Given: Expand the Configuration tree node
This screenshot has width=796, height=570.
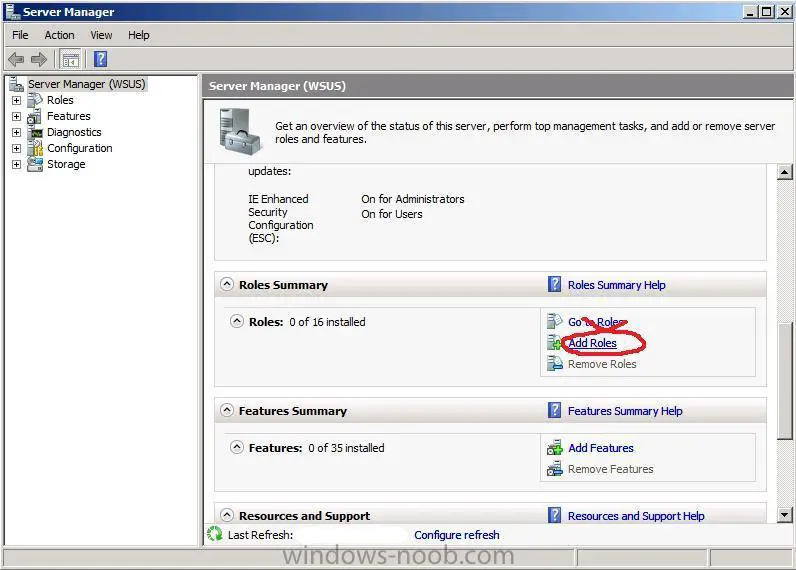Looking at the screenshot, I should [x=16, y=148].
